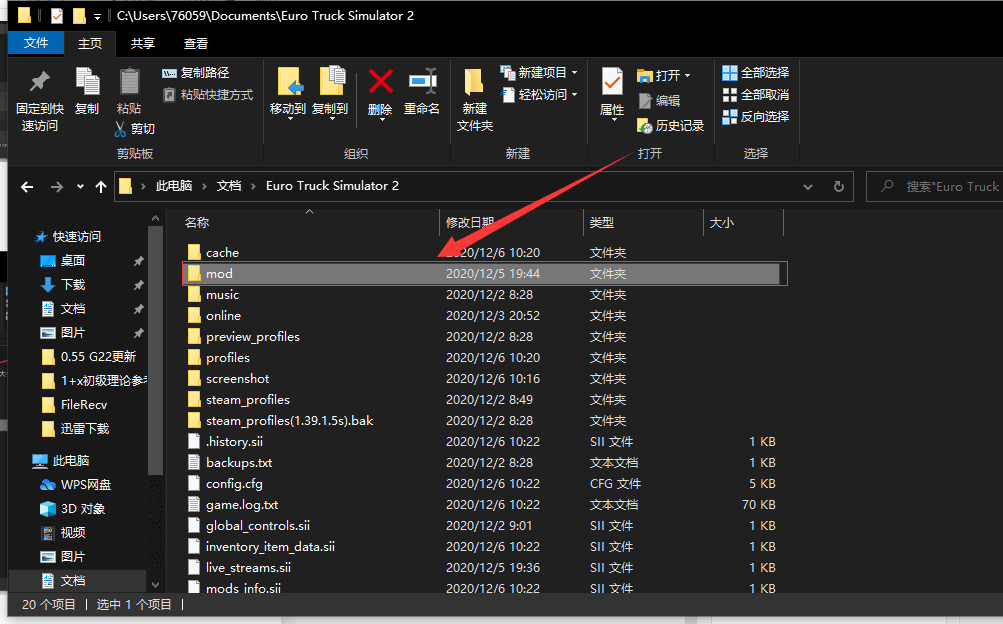Click the Rename (重命名) icon

pos(422,82)
